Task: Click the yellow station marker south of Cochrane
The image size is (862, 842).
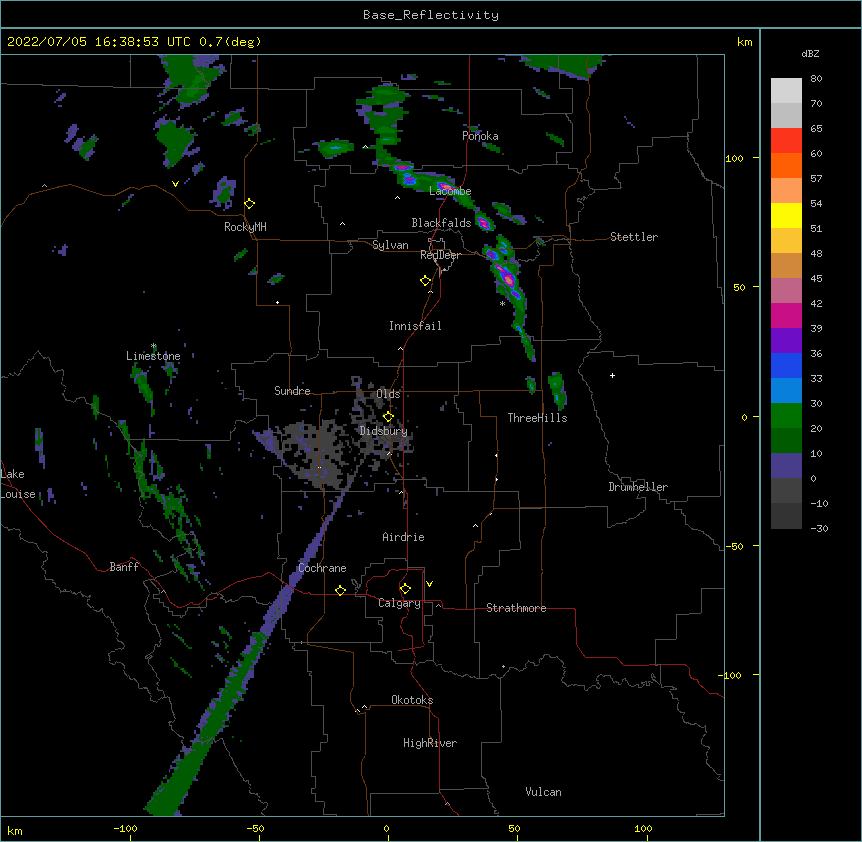Action: click(x=340, y=590)
